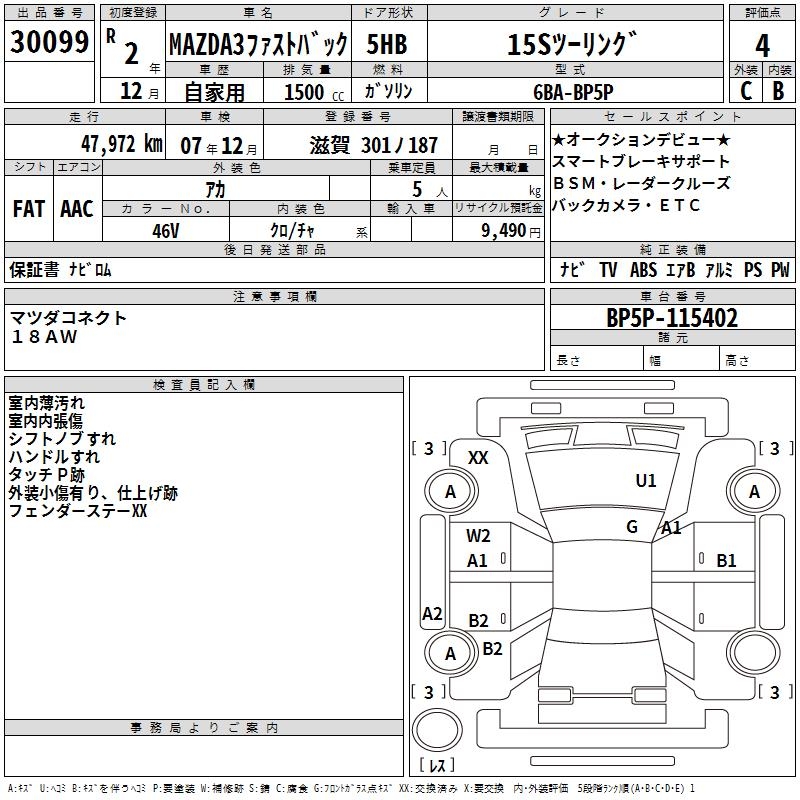Click the equipment label PW

coord(780,269)
